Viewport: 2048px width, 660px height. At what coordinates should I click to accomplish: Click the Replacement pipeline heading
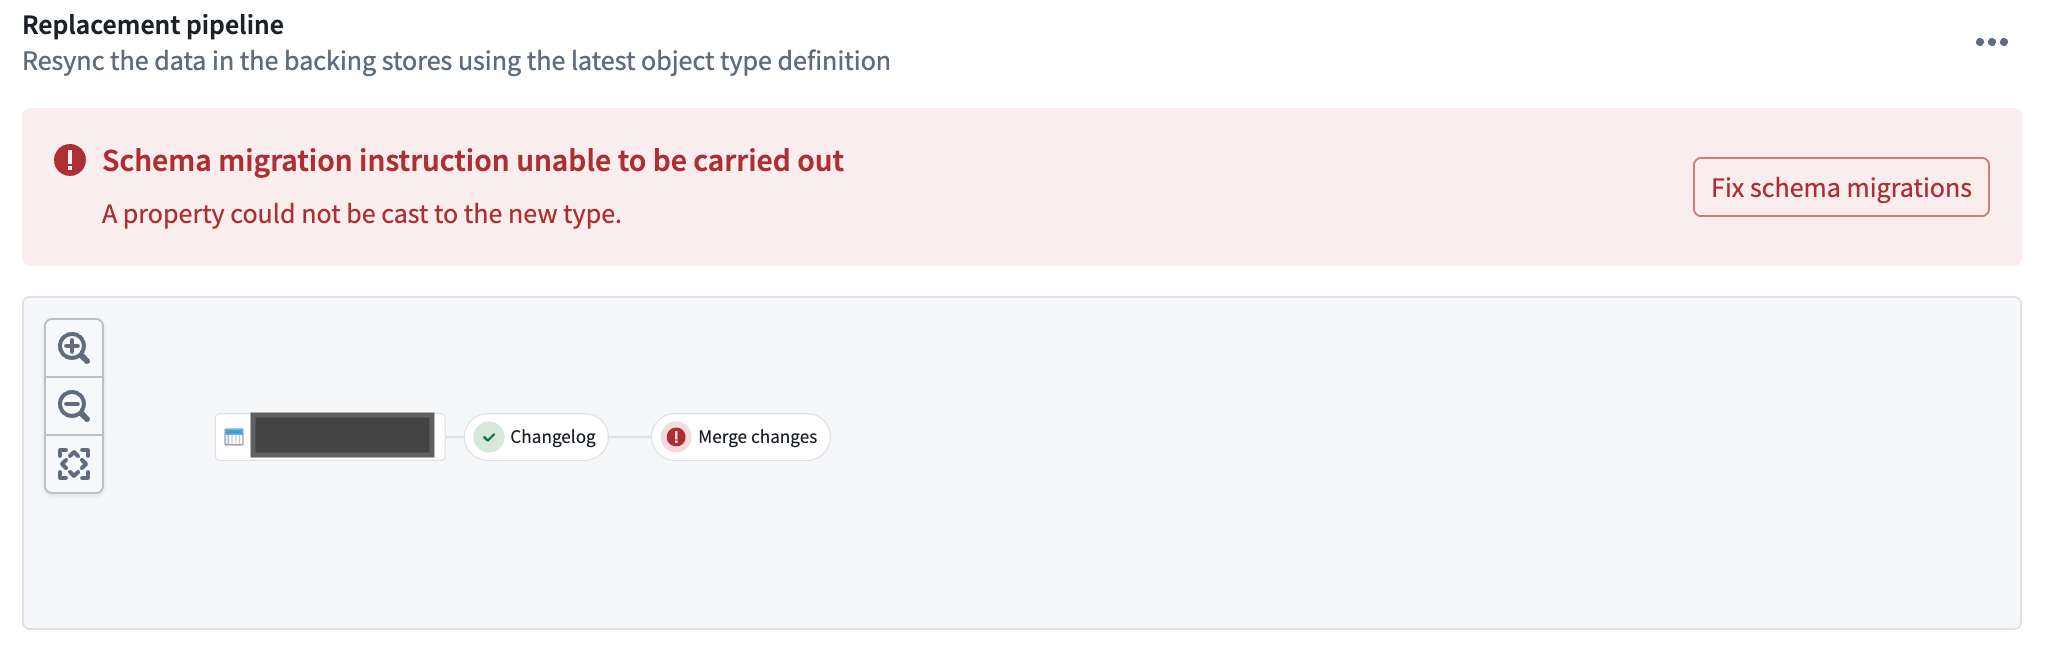[153, 24]
